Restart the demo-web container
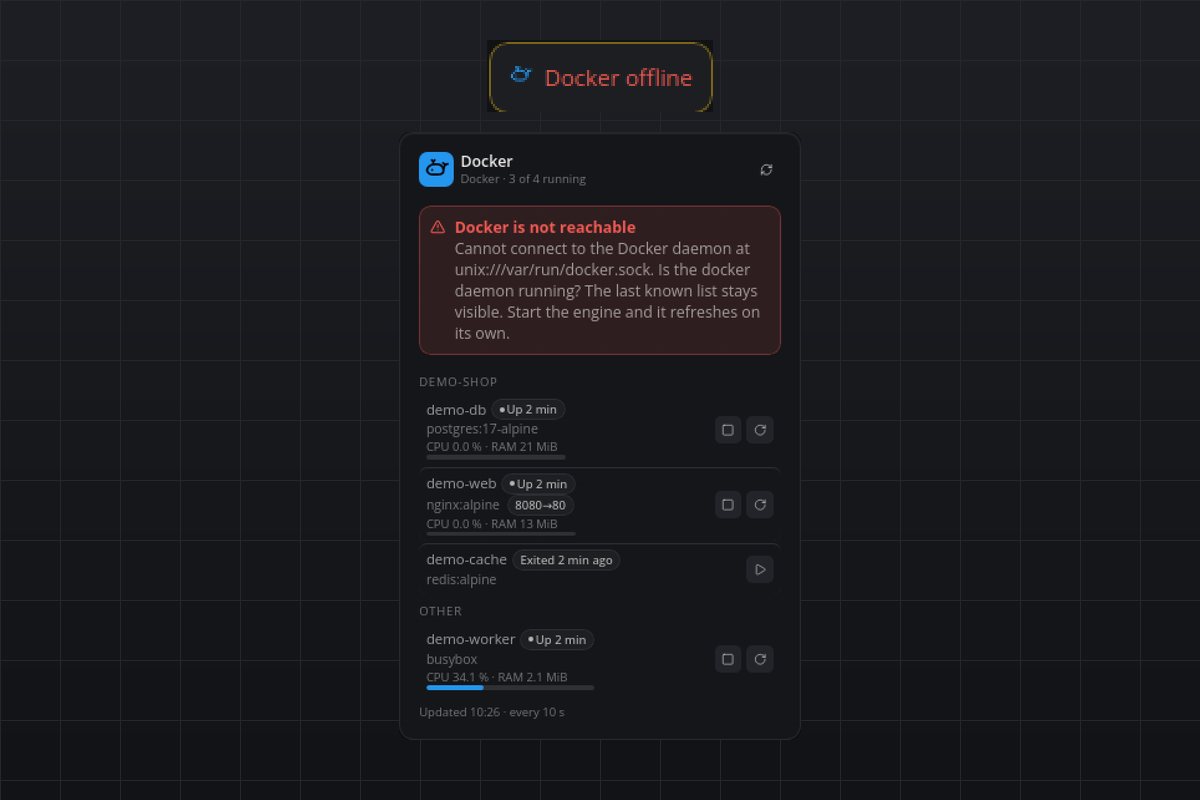Viewport: 1200px width, 800px height. click(x=760, y=504)
